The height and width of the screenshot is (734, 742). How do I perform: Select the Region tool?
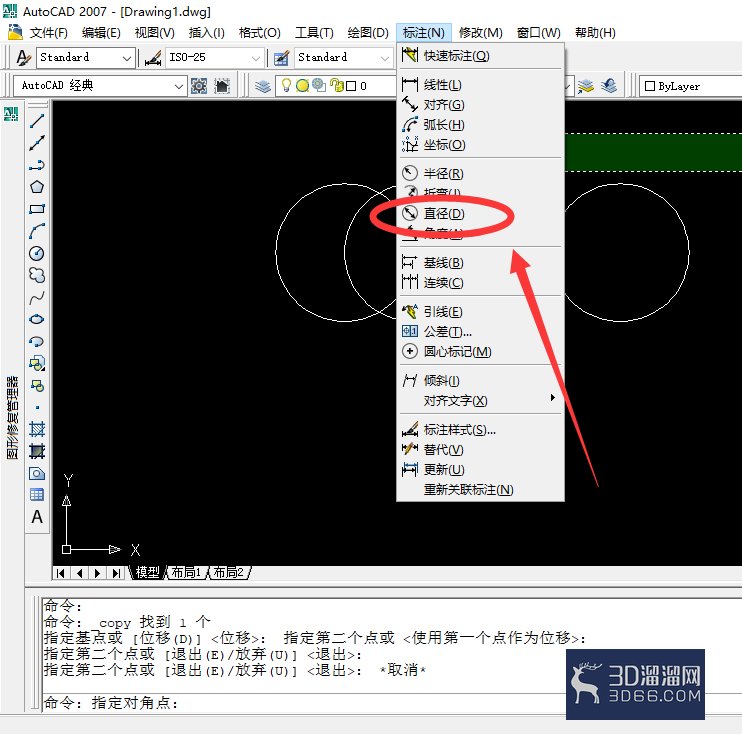coord(37,473)
